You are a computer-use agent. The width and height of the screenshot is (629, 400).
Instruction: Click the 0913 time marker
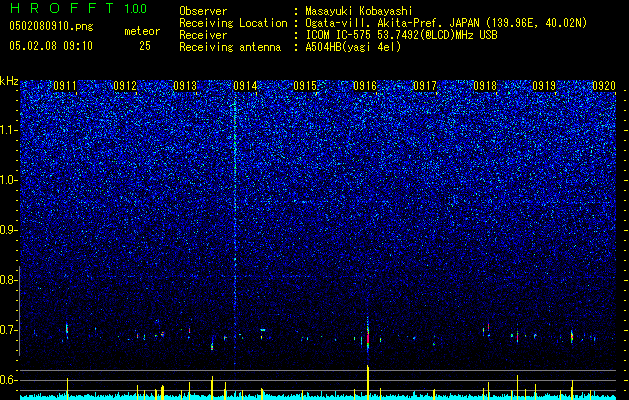coord(185,86)
